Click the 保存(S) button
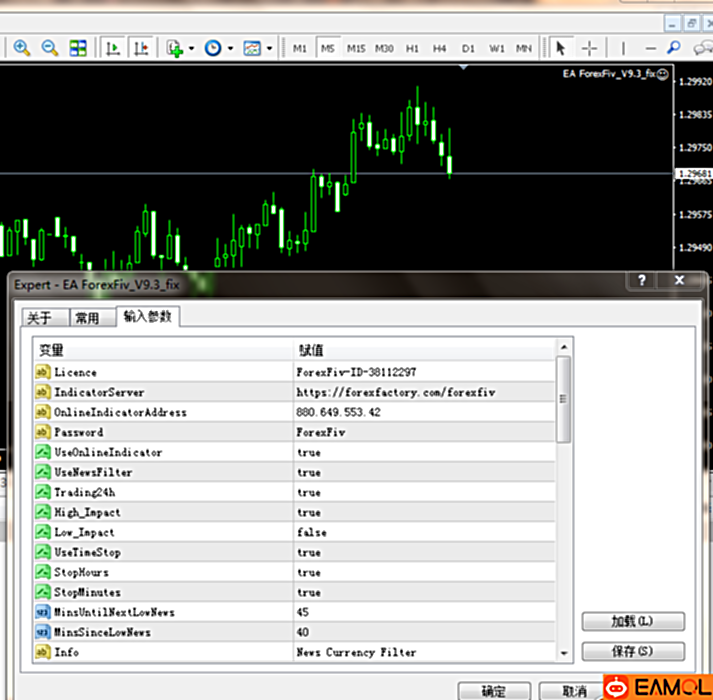Screen dimensions: 713x700 pos(632,652)
